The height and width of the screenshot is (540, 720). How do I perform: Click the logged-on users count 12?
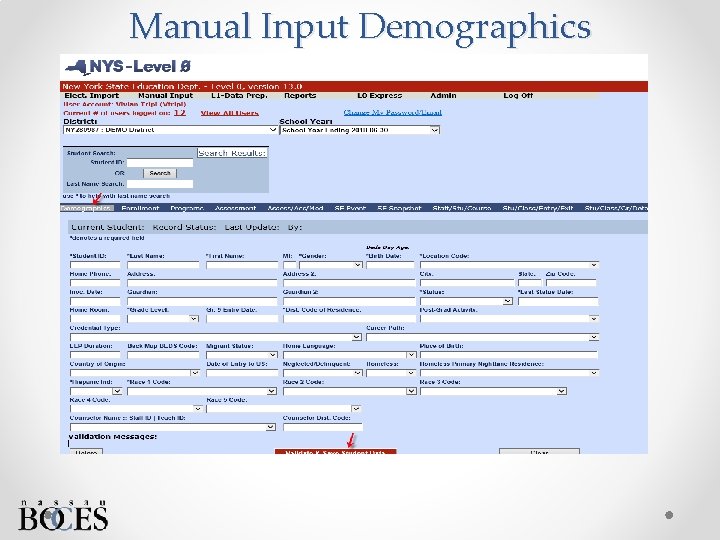tap(180, 112)
